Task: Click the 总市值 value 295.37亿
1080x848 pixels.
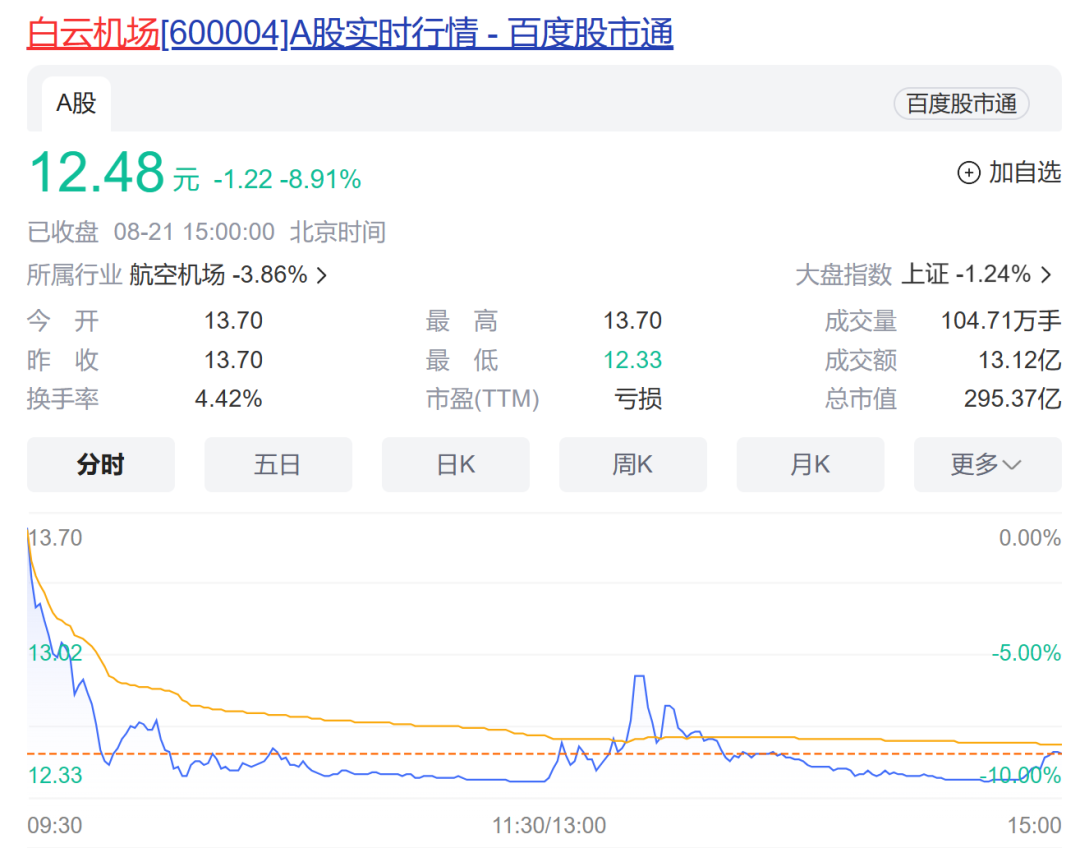Action: 1012,398
